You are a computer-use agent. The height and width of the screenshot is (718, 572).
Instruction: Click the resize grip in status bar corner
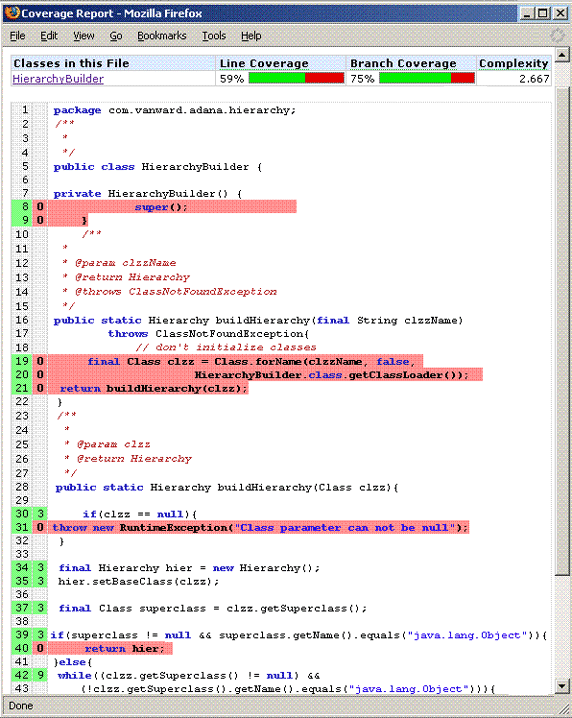pyautogui.click(x=563, y=706)
